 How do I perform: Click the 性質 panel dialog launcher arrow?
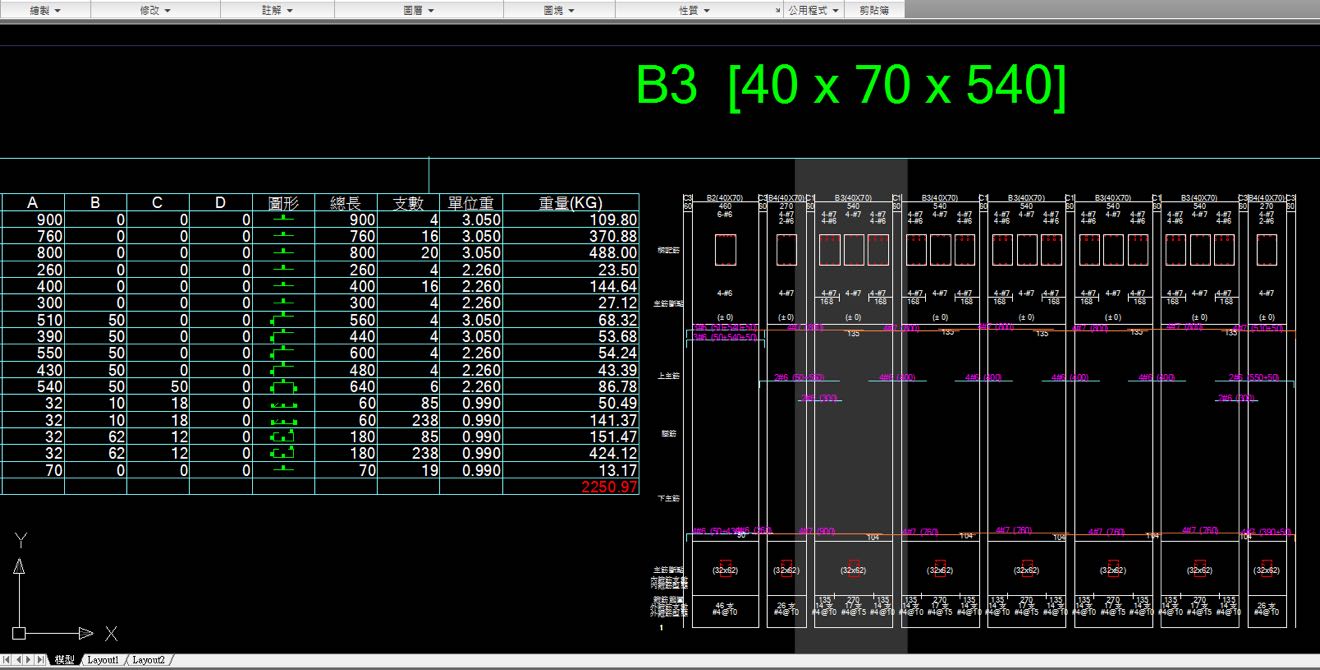tap(778, 10)
